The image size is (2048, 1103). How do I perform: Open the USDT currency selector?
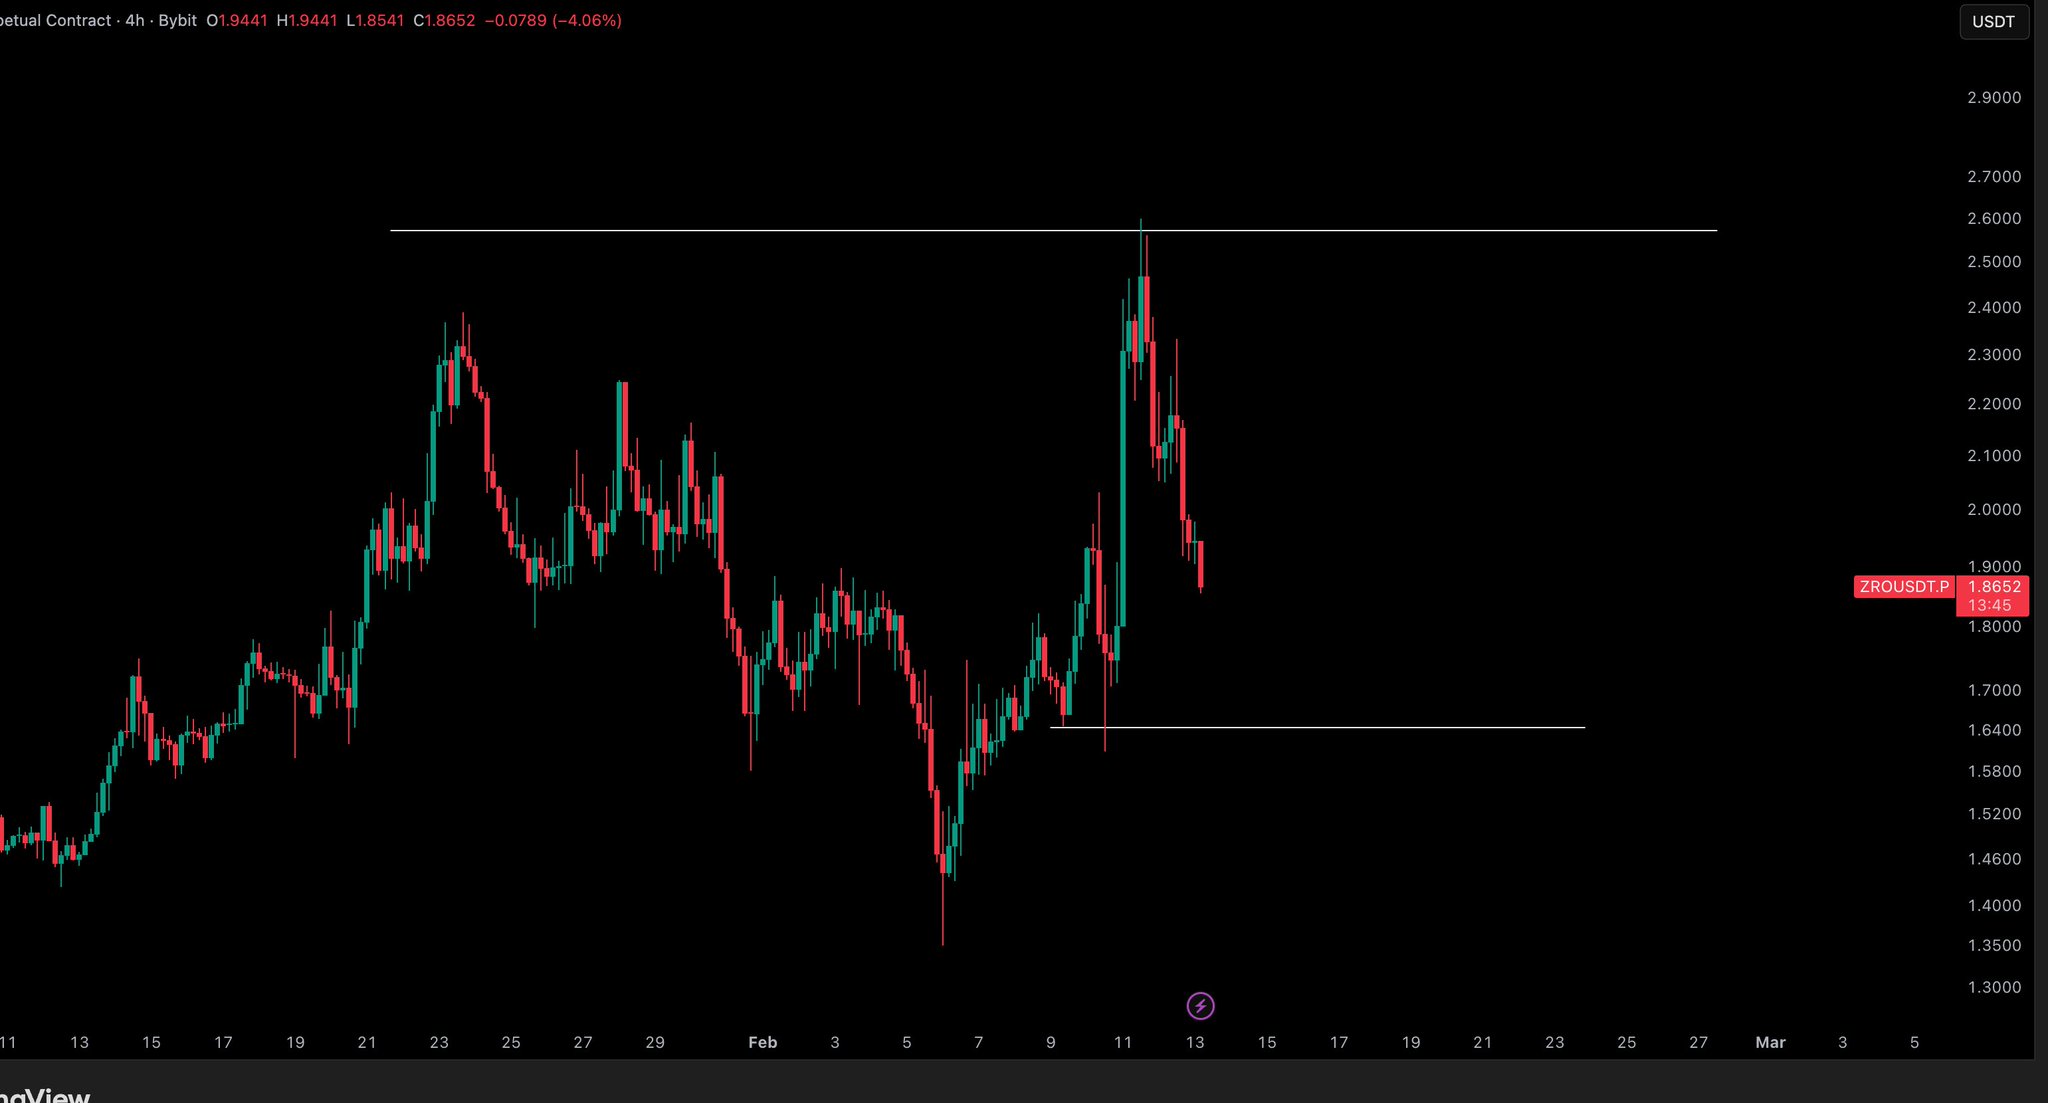1993,22
